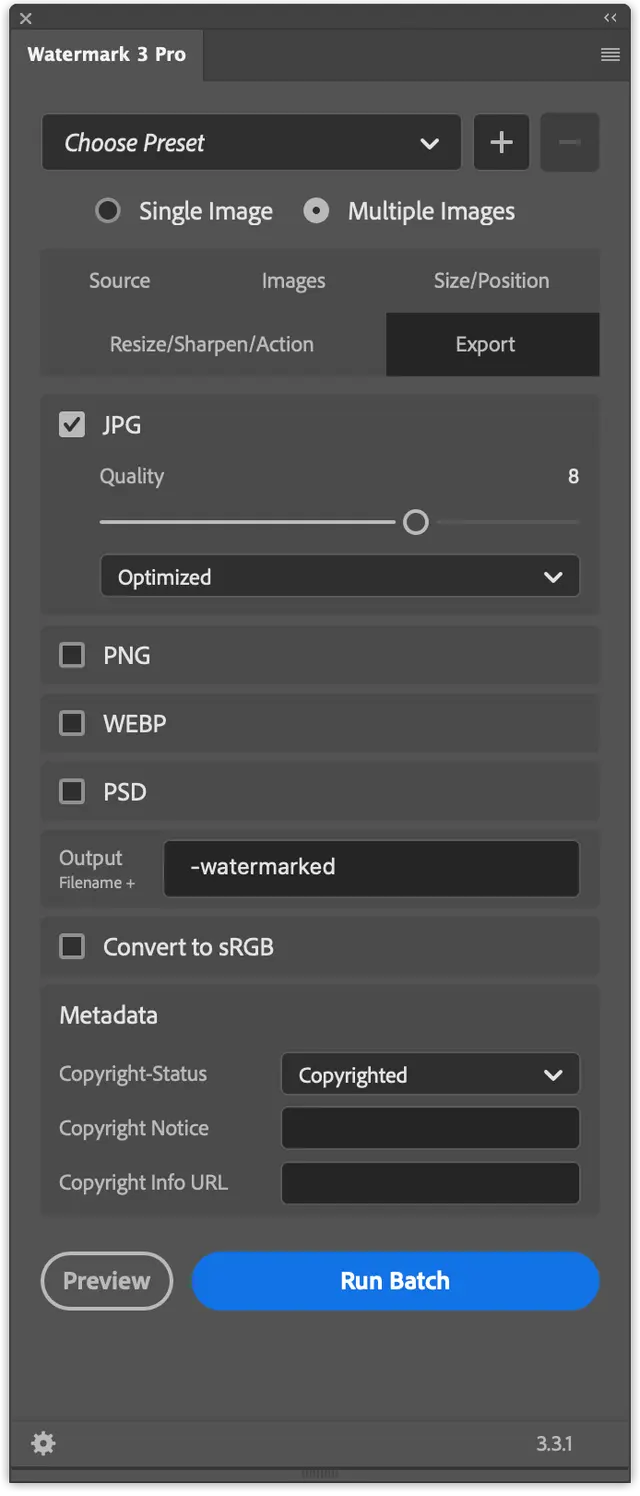Image resolution: width=640 pixels, height=1496 pixels.
Task: Open the Choose Preset dropdown
Action: tap(251, 142)
